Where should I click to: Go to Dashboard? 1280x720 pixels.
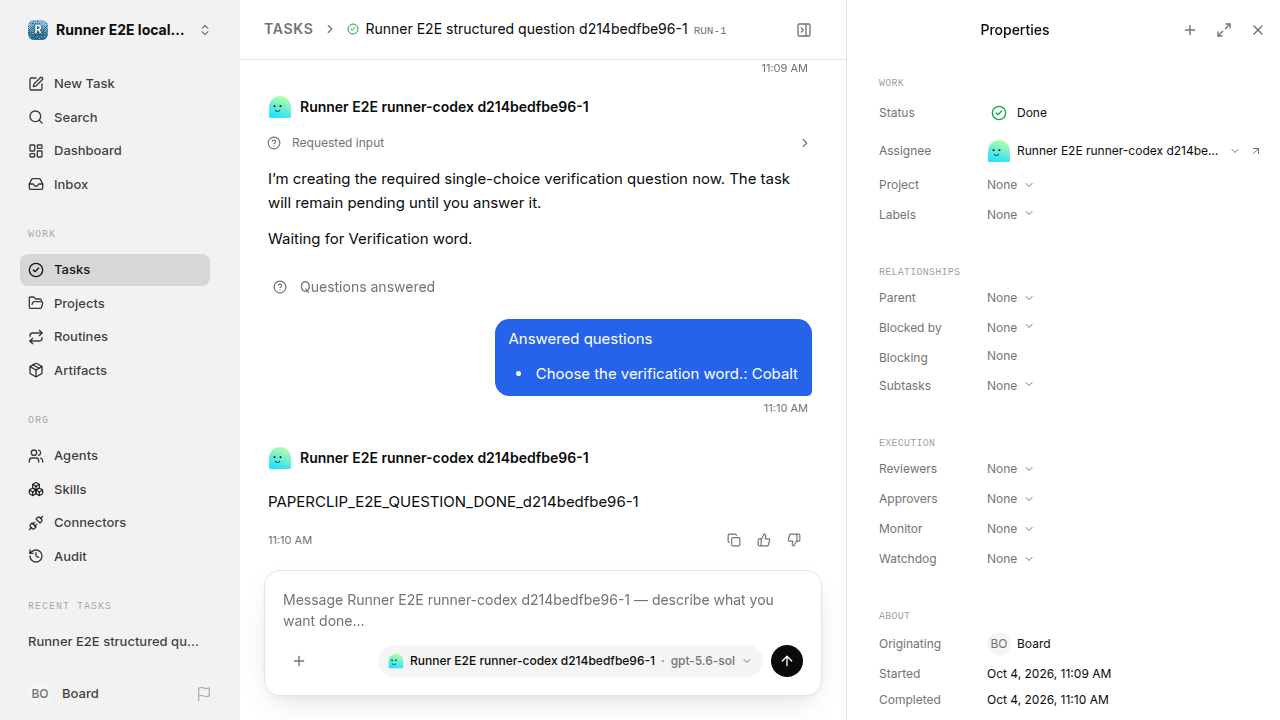click(115, 151)
